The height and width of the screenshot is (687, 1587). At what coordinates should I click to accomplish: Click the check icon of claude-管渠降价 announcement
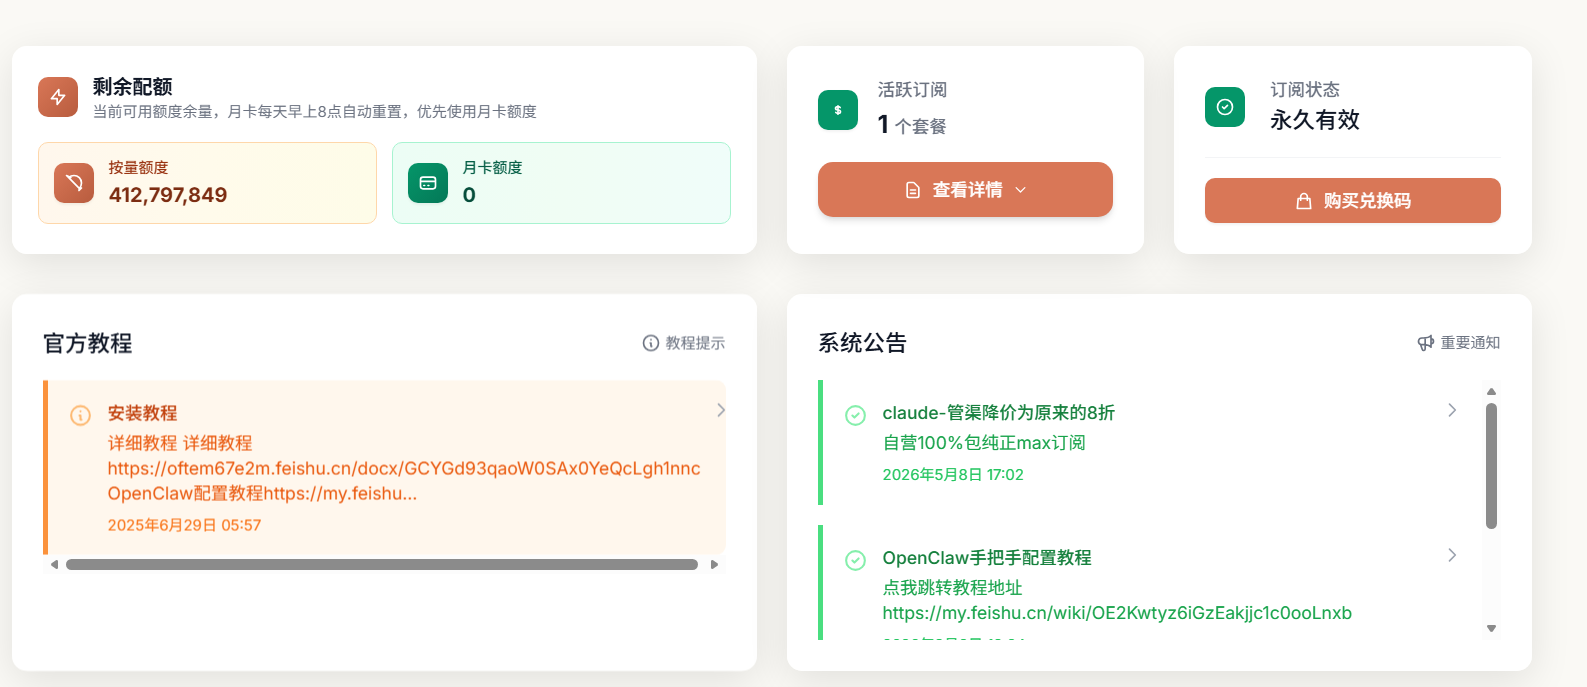point(856,415)
